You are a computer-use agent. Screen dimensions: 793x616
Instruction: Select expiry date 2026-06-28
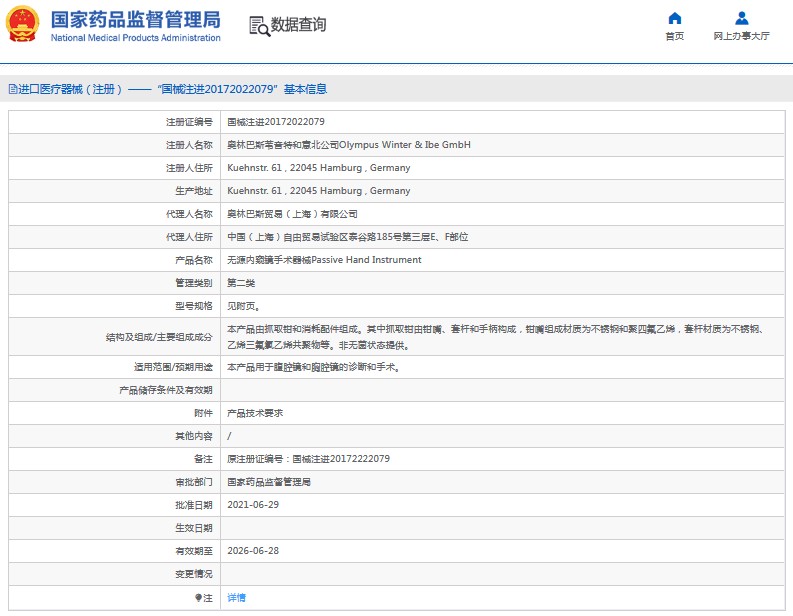pos(253,551)
